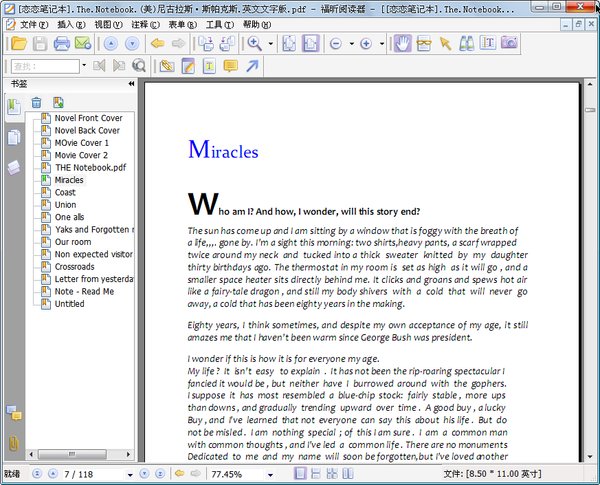Screen dimensions: 600x485
Task: Select the snapshot camera tool
Action: click(509, 42)
